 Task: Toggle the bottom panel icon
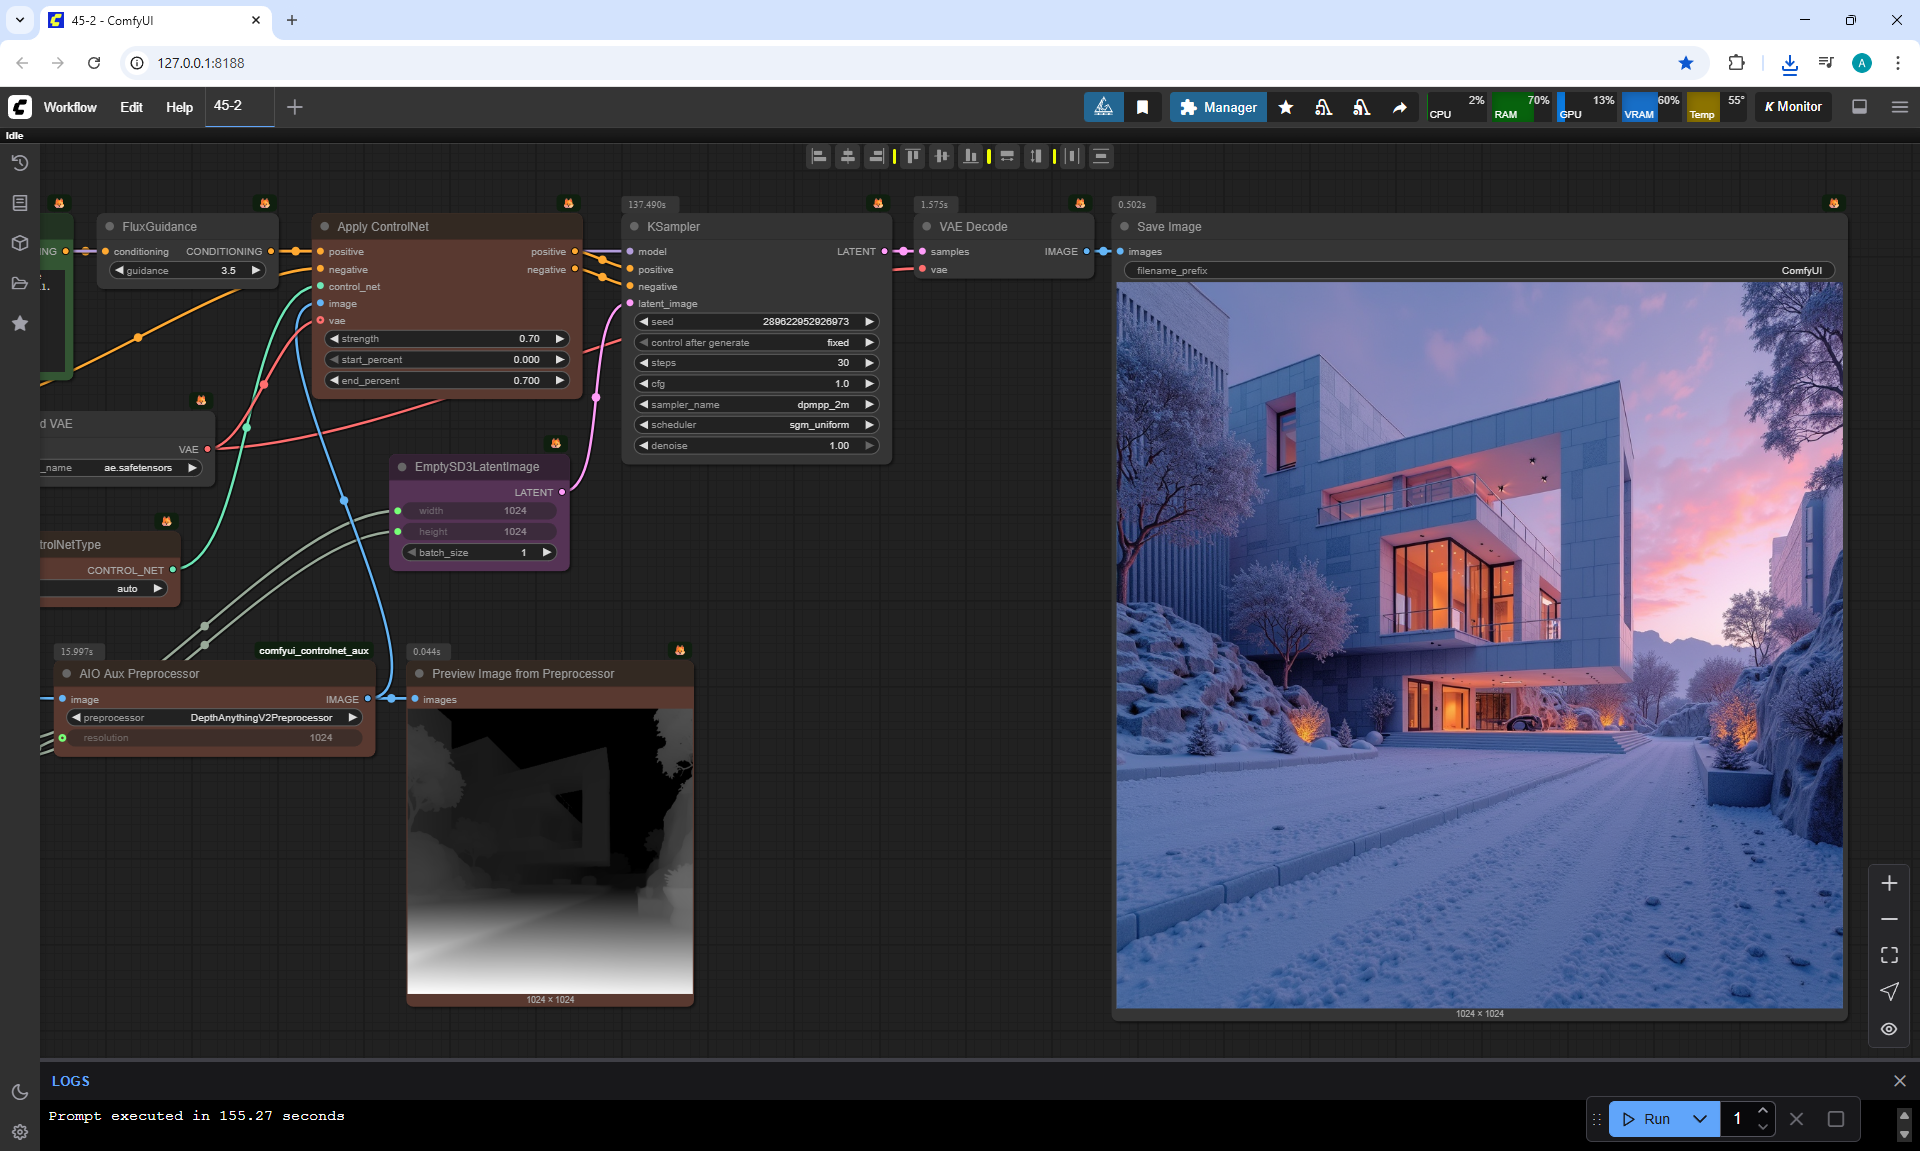[1859, 107]
